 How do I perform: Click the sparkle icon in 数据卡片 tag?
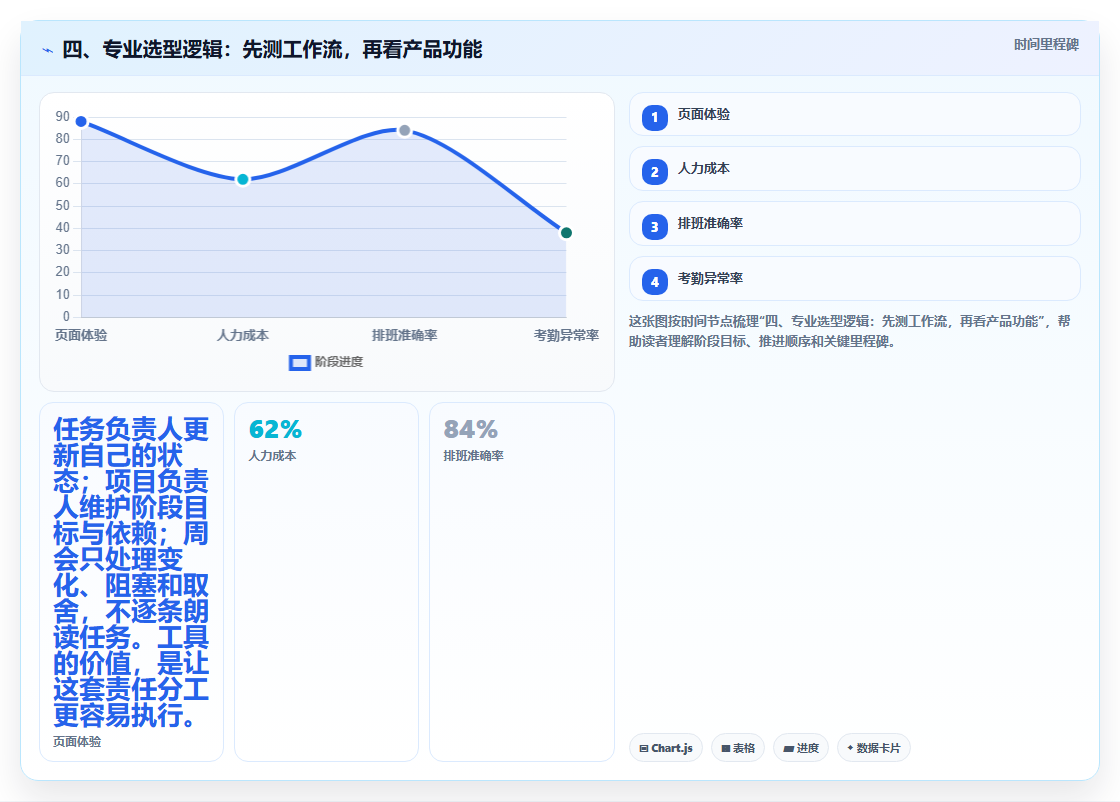pyautogui.click(x=850, y=748)
